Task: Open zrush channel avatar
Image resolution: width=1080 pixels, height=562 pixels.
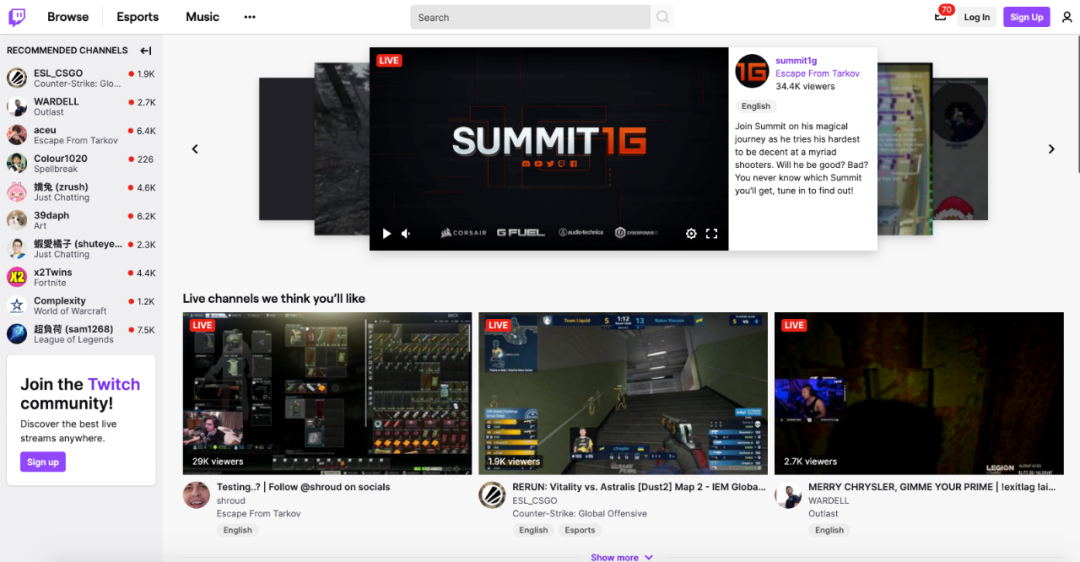Action: pyautogui.click(x=17, y=191)
